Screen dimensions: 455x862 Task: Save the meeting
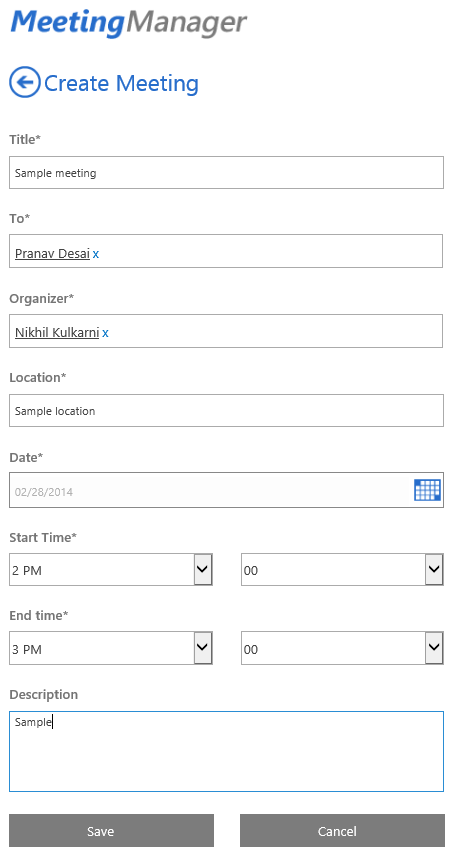tap(112, 831)
